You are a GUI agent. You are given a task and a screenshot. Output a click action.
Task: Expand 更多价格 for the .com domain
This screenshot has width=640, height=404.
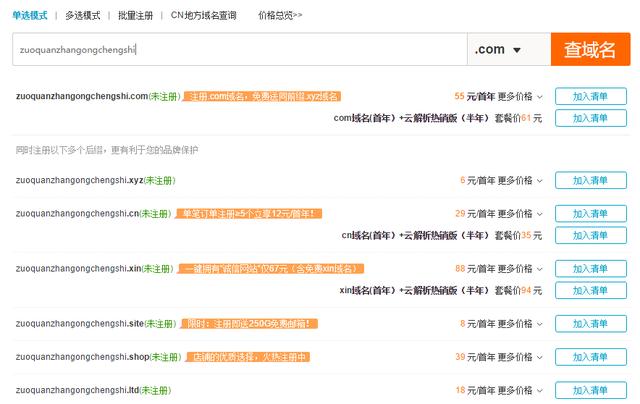coord(520,97)
